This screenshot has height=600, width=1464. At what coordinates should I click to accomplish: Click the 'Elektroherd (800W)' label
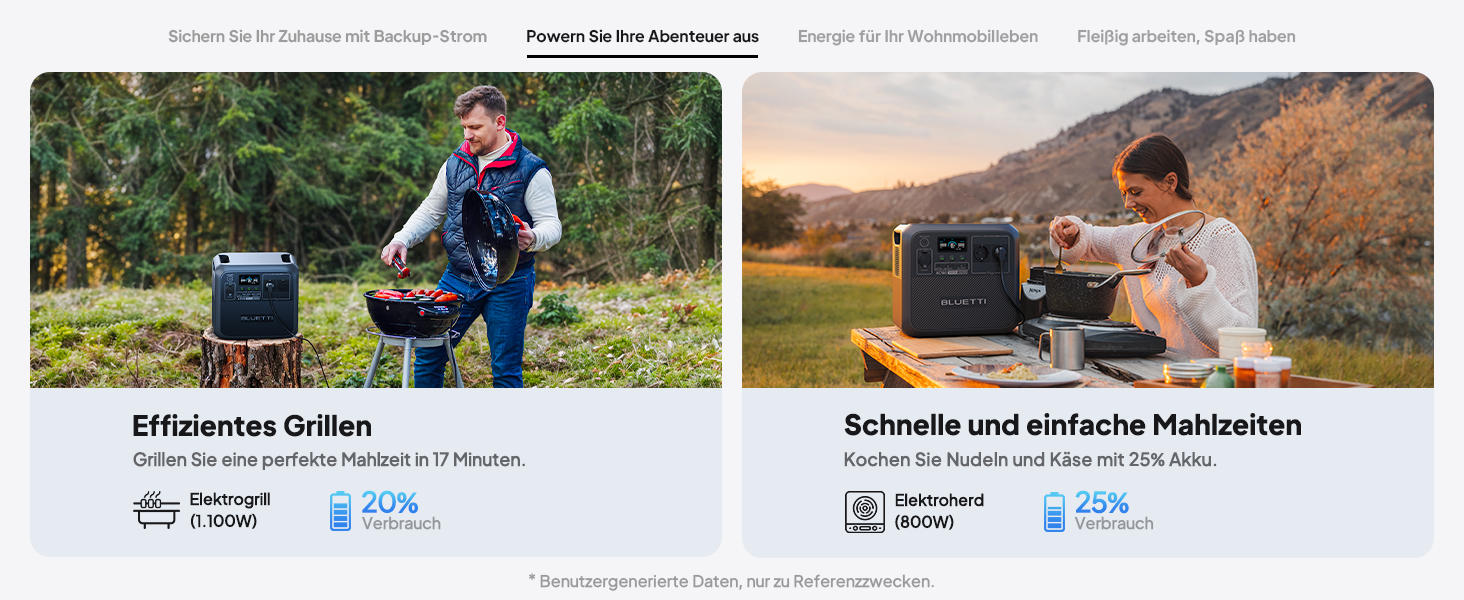pos(939,510)
